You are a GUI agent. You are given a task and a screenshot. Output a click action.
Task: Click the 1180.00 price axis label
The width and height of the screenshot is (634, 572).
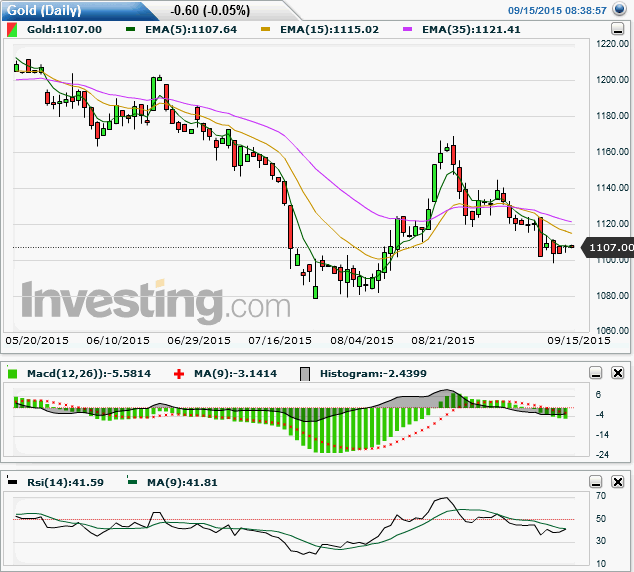(x=613, y=116)
